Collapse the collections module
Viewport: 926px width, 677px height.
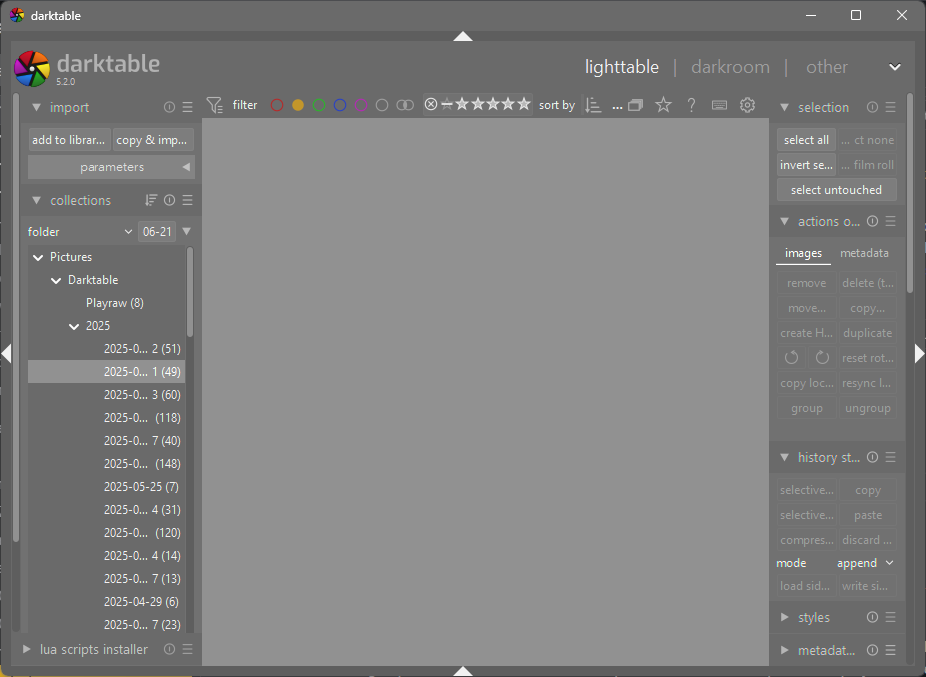(x=37, y=201)
